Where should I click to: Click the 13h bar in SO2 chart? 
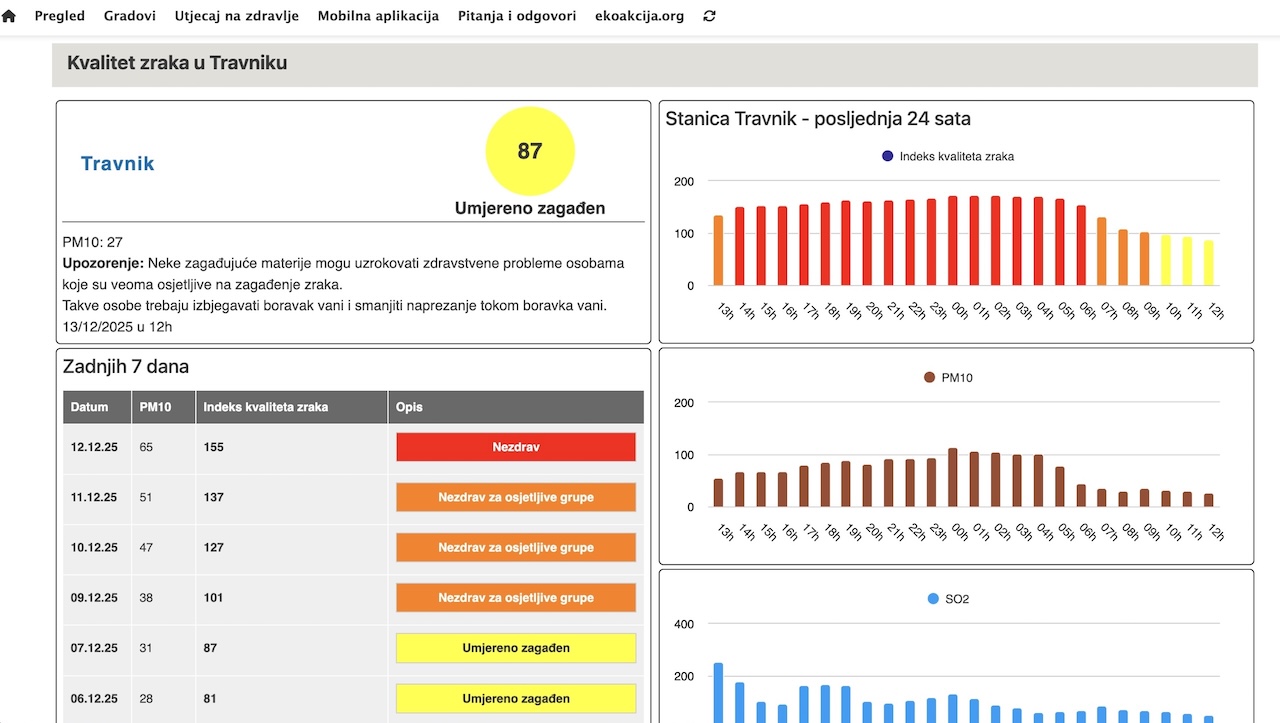[718, 693]
